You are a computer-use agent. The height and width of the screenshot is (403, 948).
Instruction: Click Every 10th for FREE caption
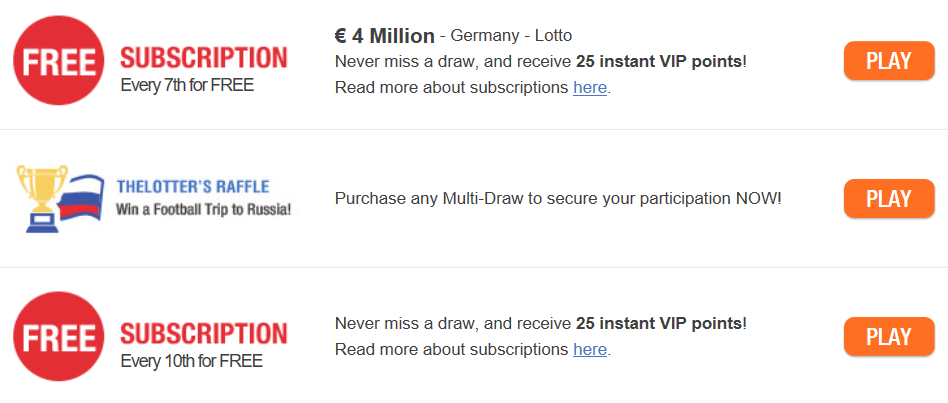click(x=192, y=361)
